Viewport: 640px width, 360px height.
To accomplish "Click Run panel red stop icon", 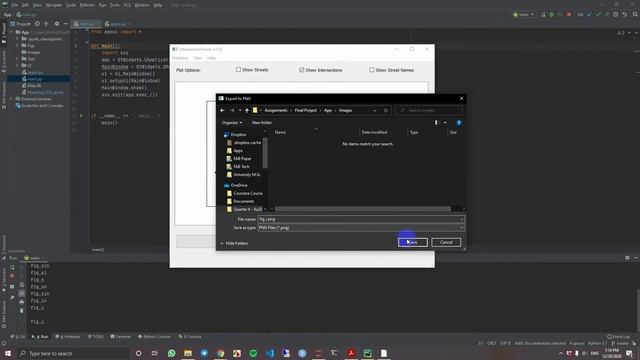I will pos(12,276).
